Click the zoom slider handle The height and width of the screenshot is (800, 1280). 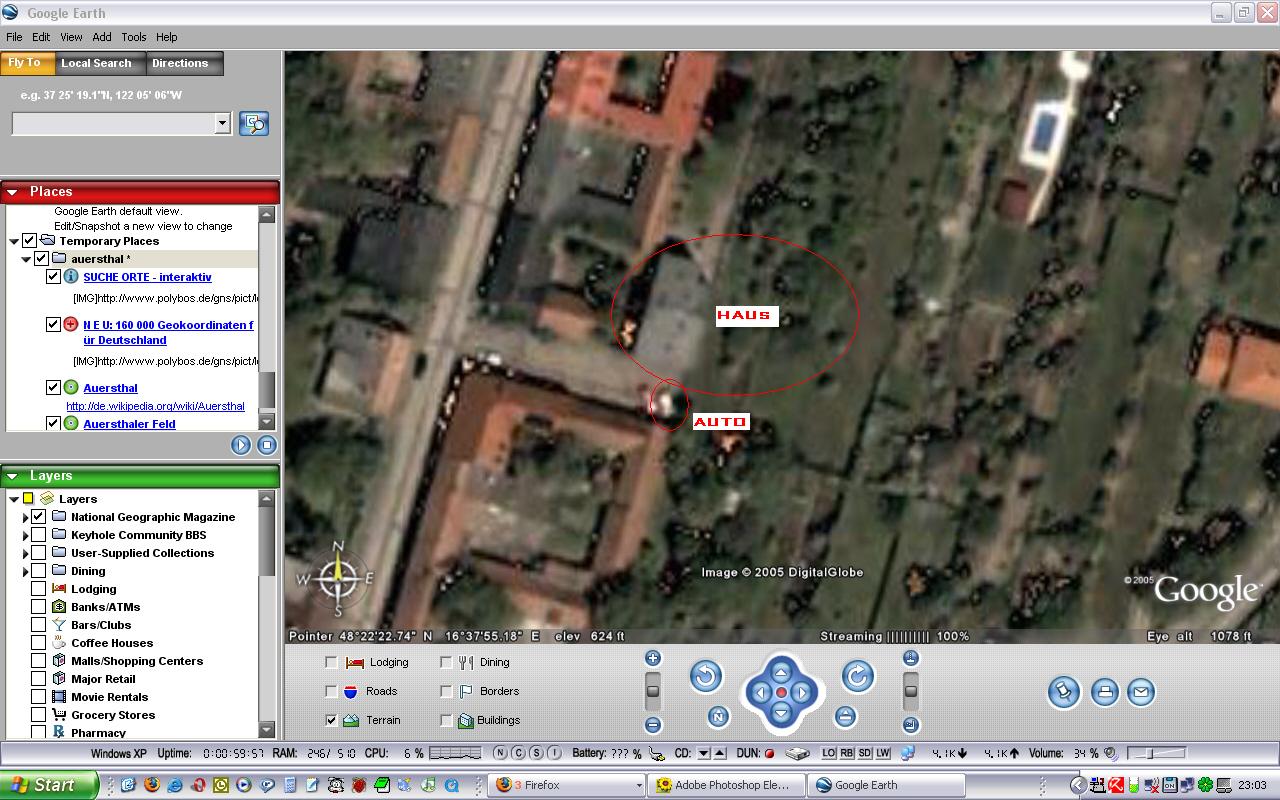click(653, 690)
